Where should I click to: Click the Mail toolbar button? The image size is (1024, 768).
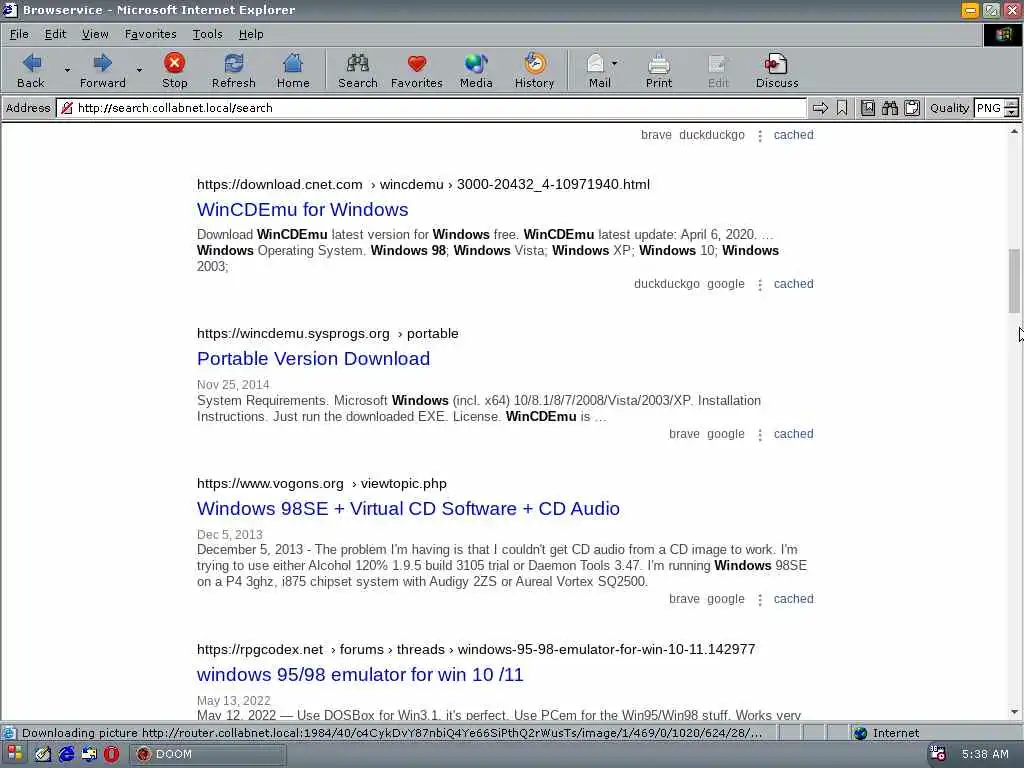click(x=599, y=71)
